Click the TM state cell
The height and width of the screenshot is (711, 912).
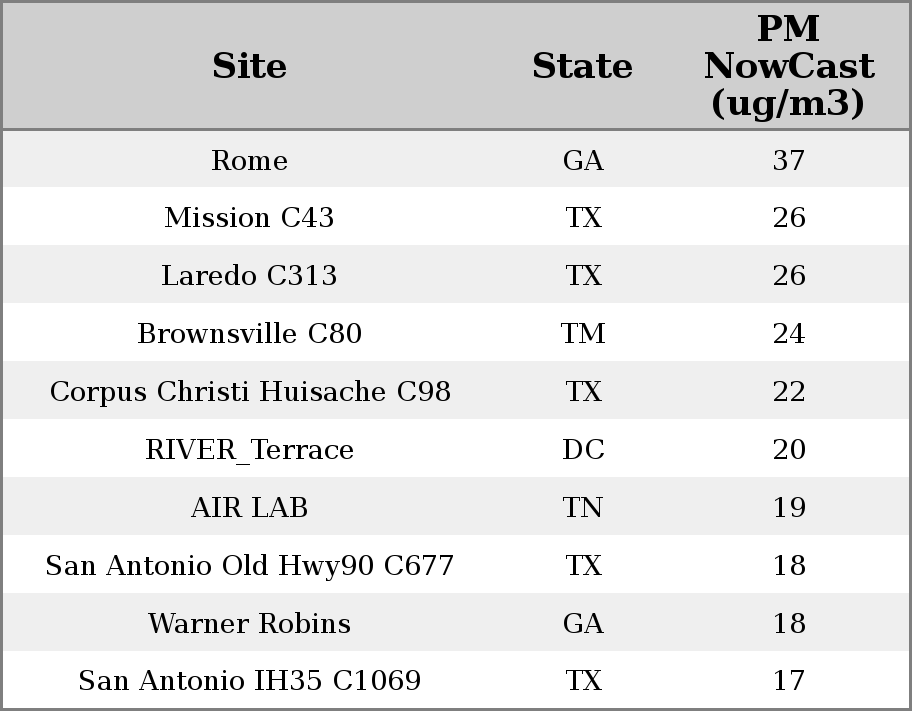583,333
